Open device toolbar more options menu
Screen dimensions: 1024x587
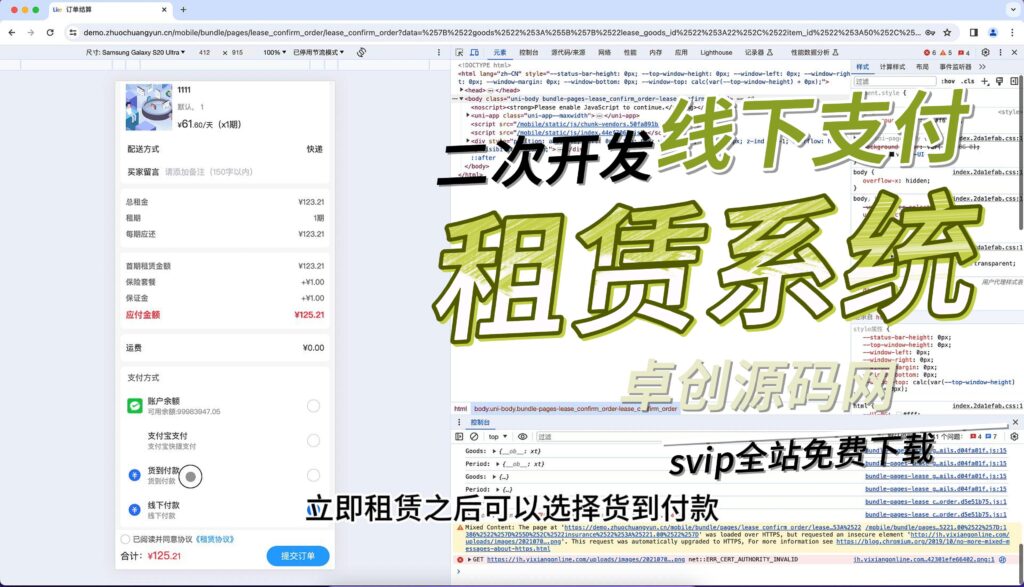[x=439, y=52]
